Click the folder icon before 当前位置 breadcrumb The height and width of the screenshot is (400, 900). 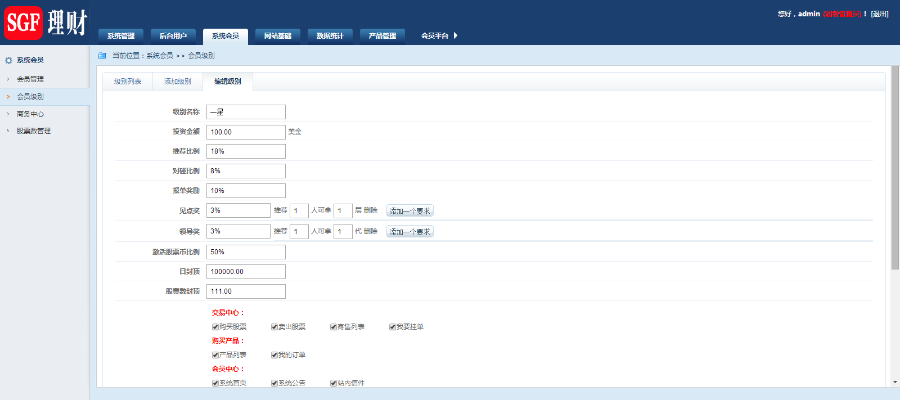point(102,56)
